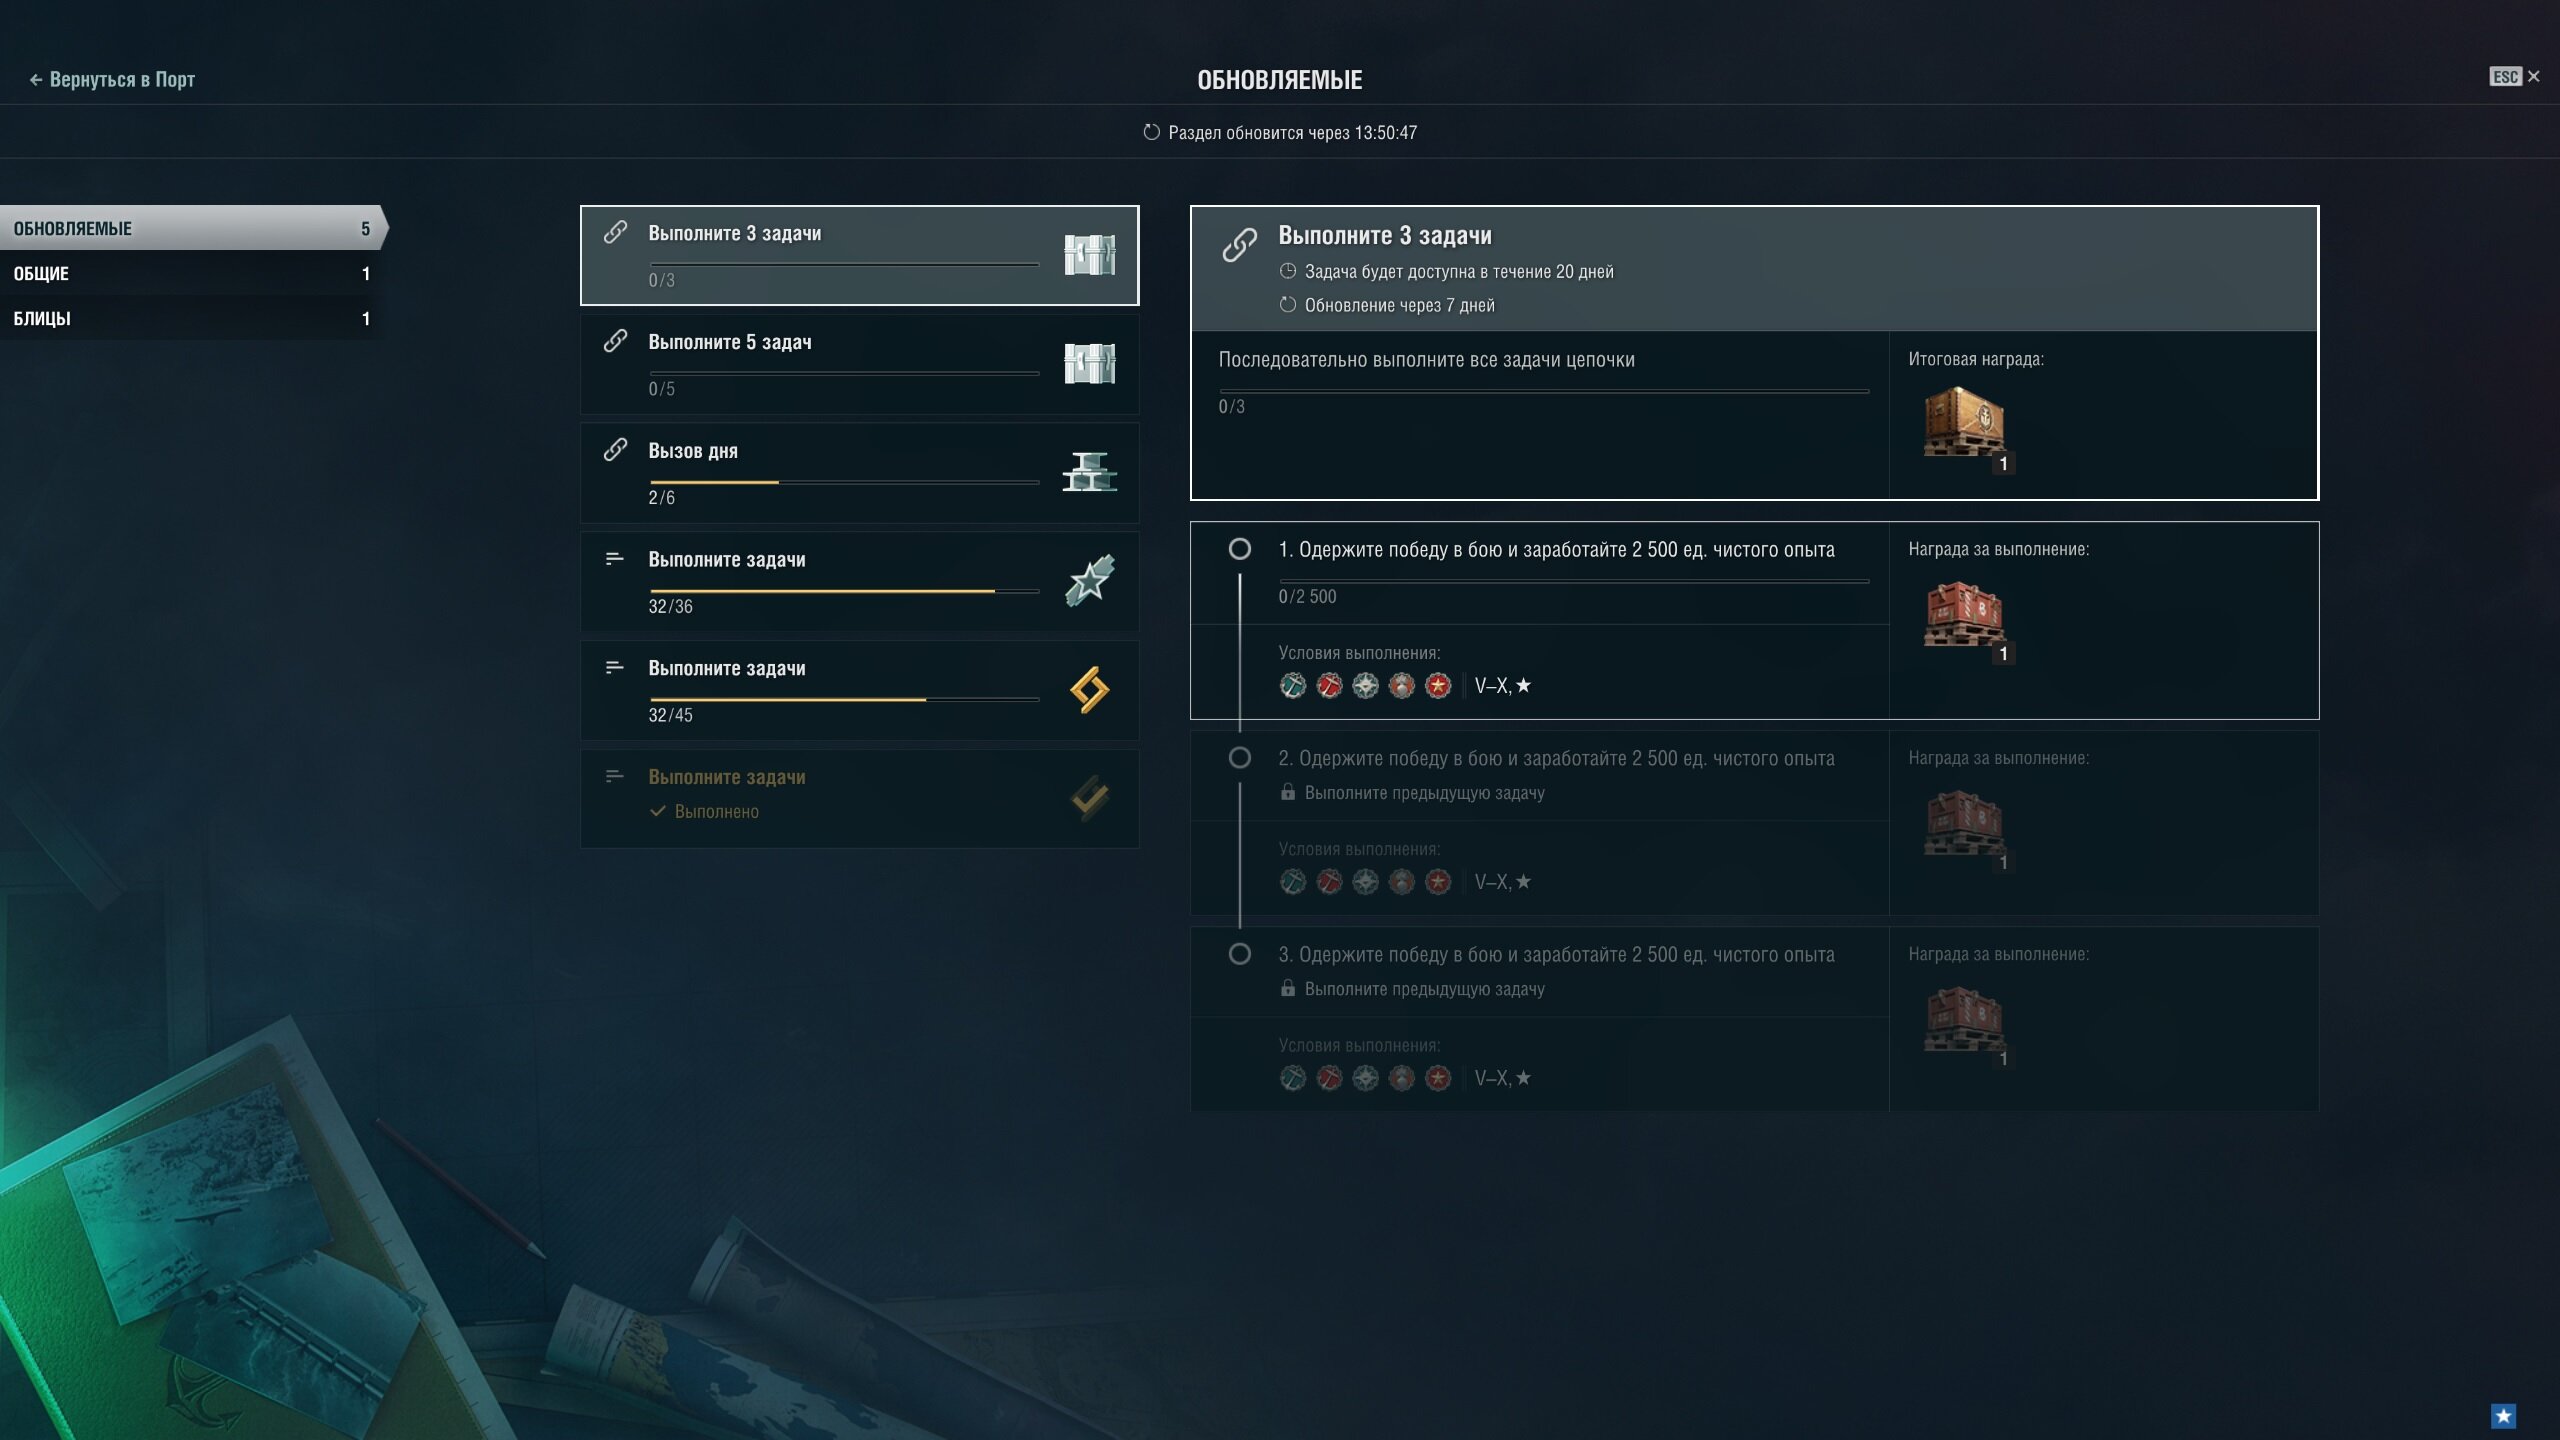Viewport: 2560px width, 1440px height.
Task: Click the chain link icon in the details header
Action: tap(1240, 244)
